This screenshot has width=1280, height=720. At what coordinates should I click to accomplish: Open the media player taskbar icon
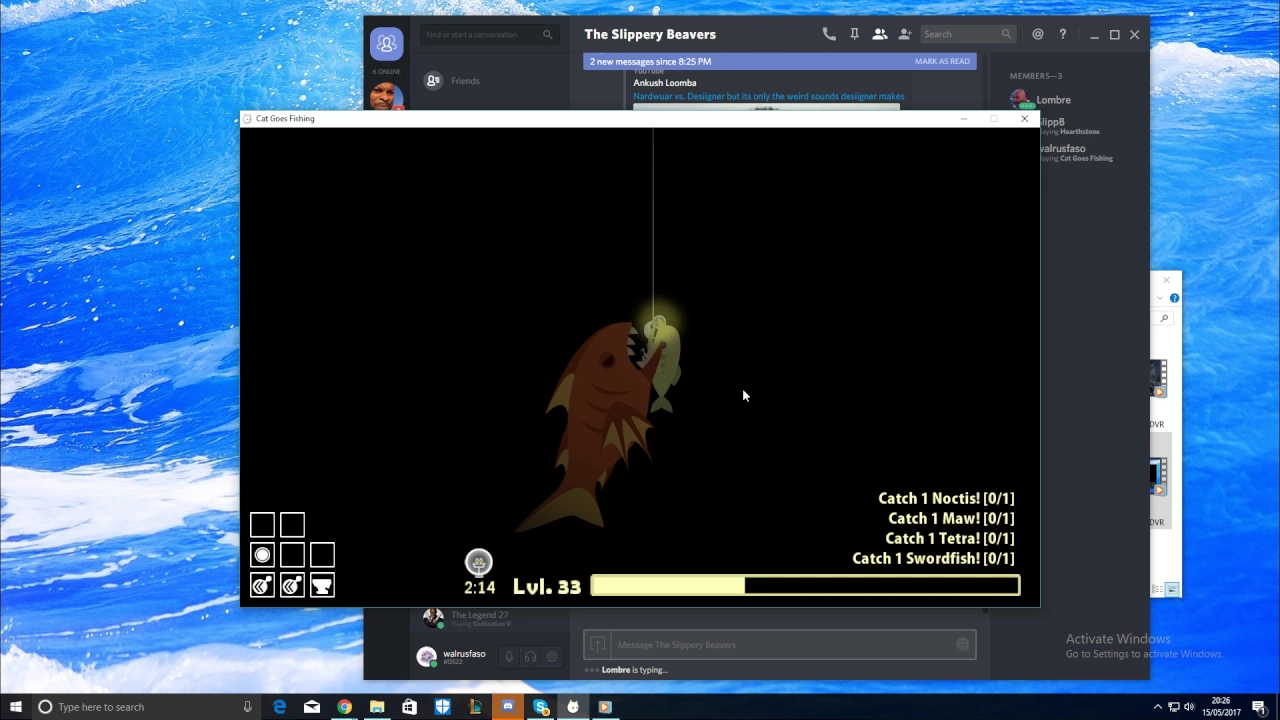click(x=605, y=707)
